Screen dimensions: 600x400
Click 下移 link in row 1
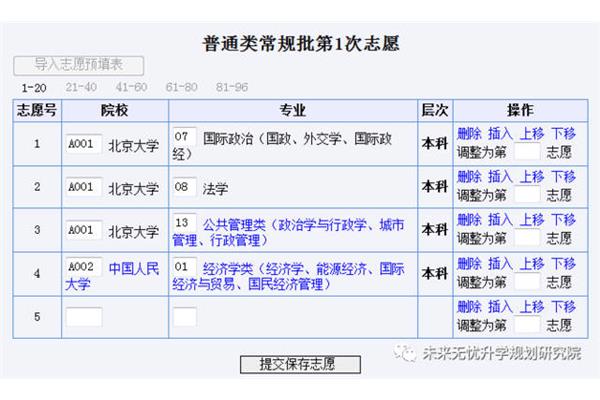[x=563, y=133]
